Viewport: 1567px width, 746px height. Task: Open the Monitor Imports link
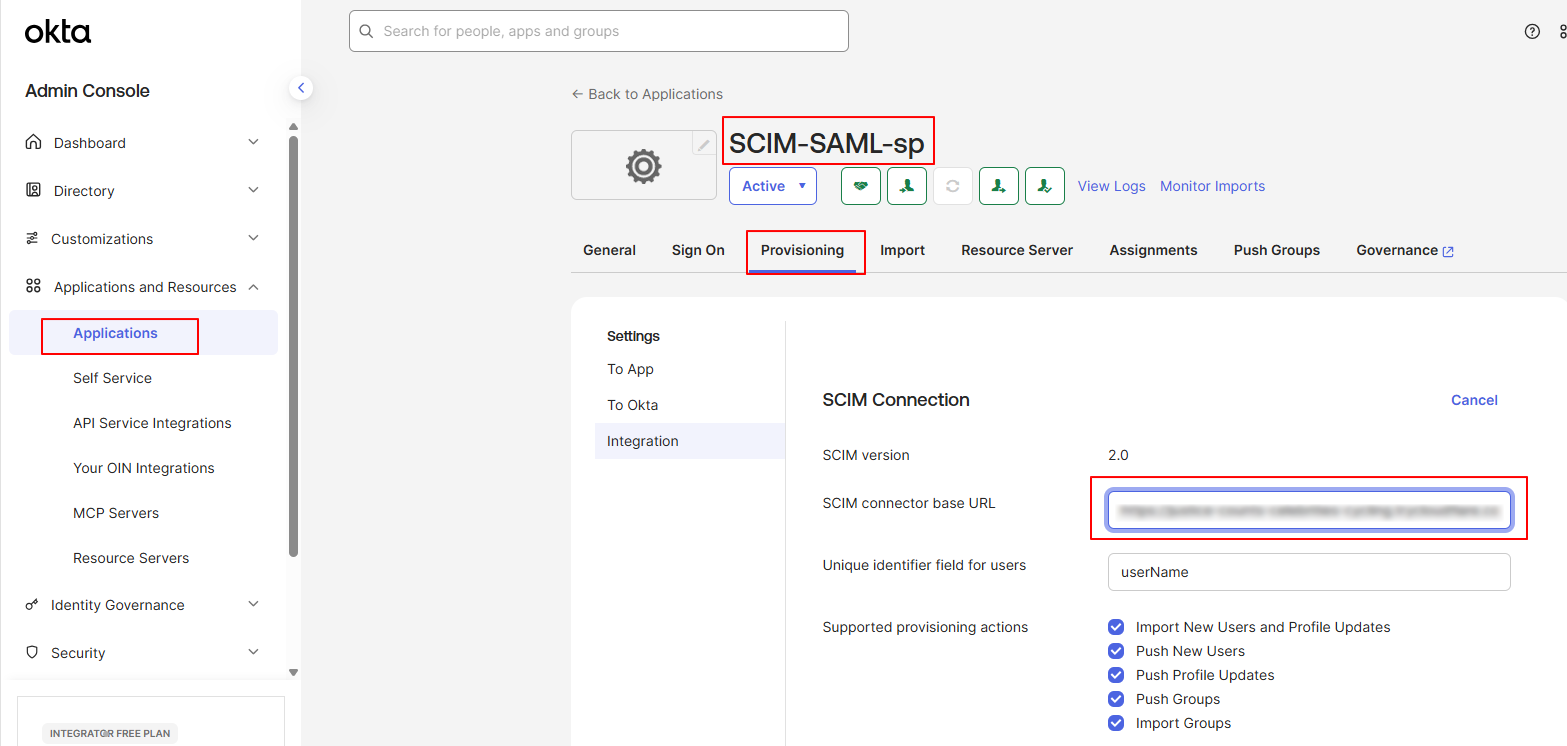pos(1212,186)
